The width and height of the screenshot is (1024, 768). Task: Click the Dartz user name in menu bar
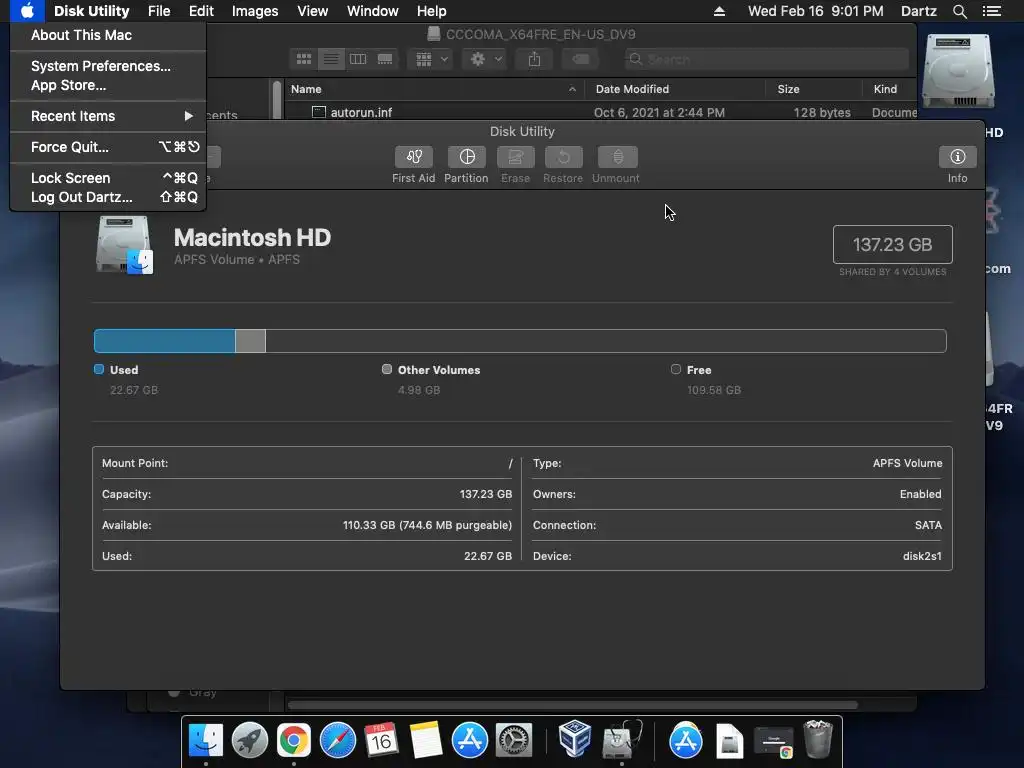918,11
